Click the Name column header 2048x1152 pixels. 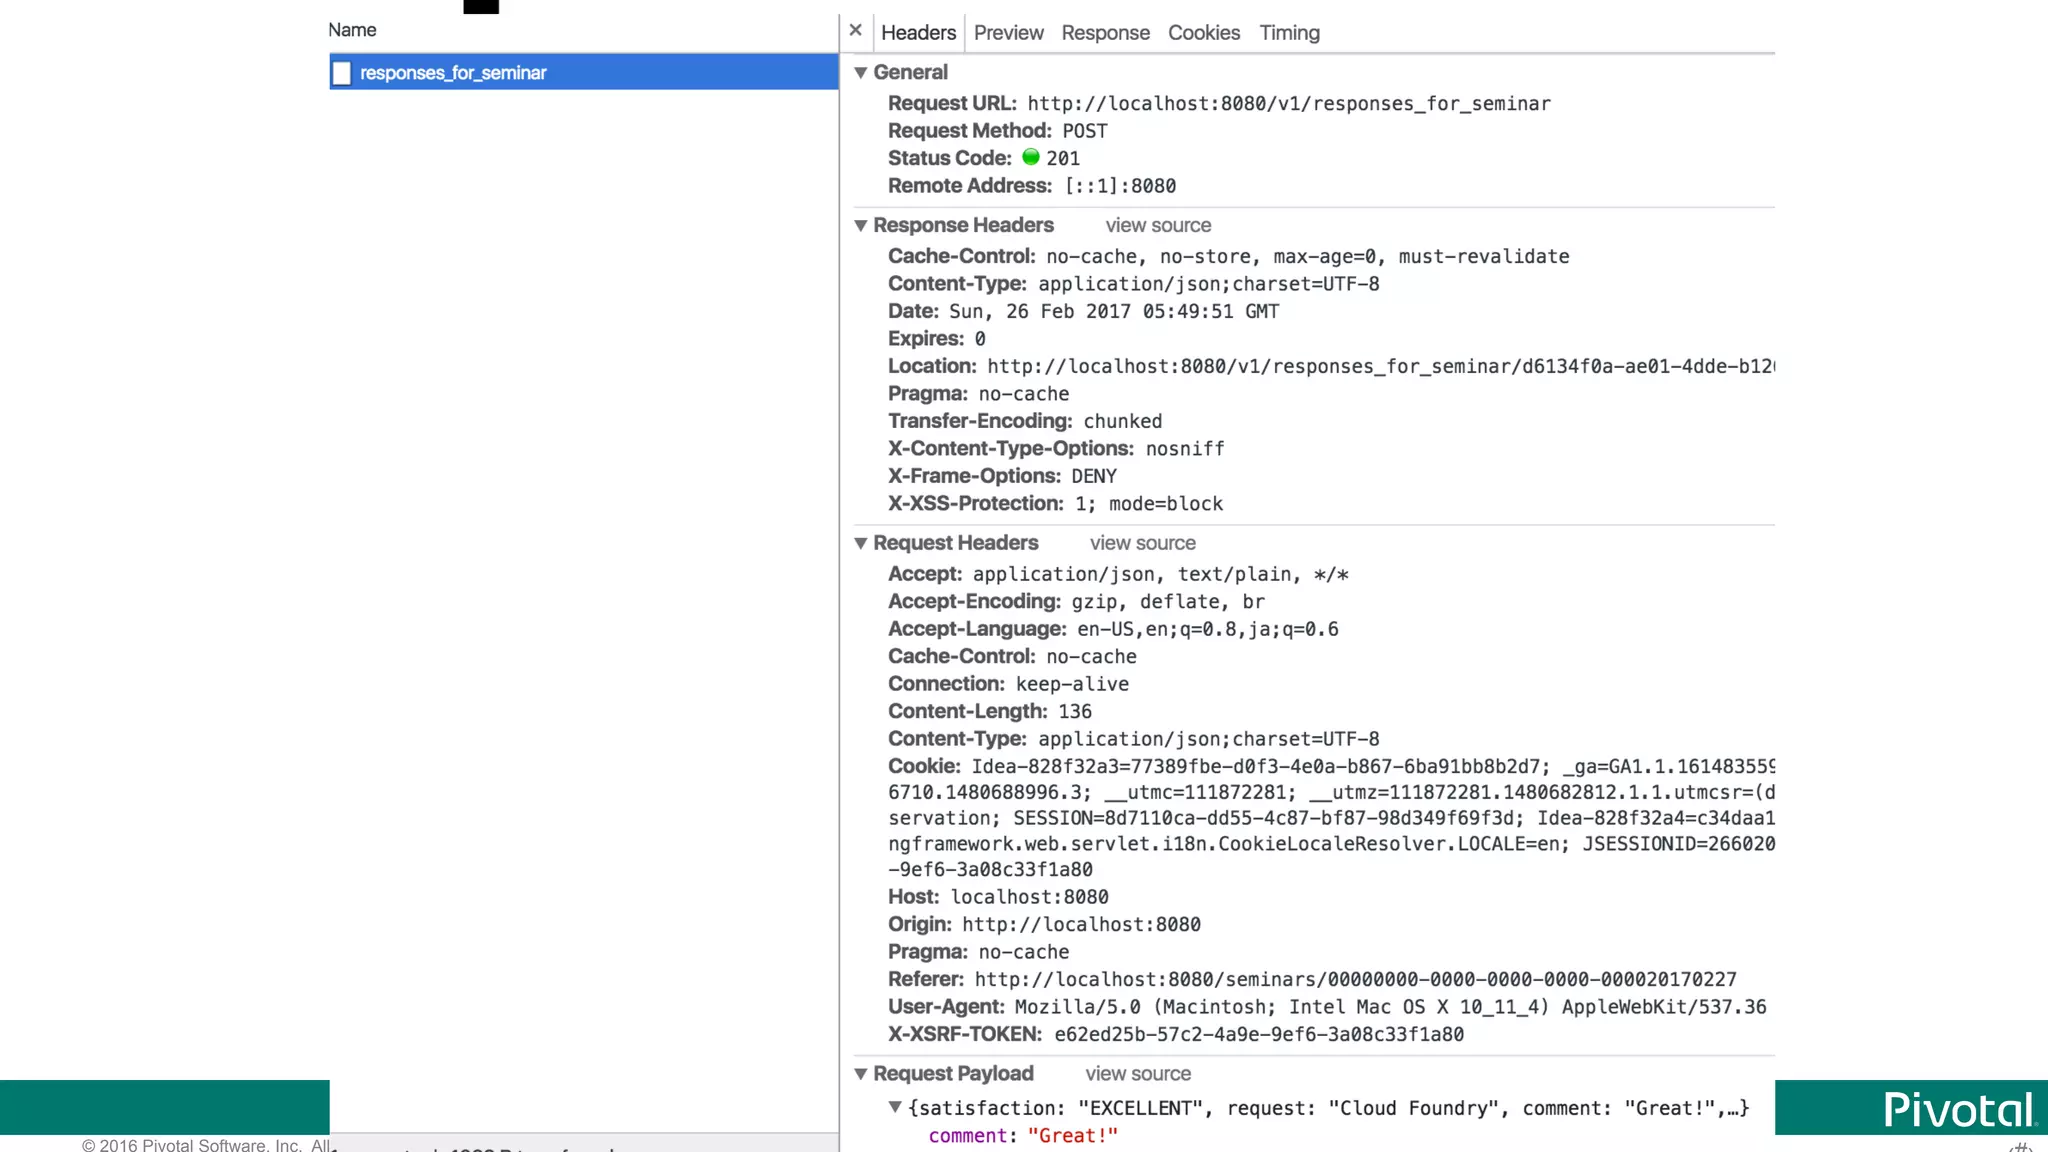pyautogui.click(x=352, y=30)
